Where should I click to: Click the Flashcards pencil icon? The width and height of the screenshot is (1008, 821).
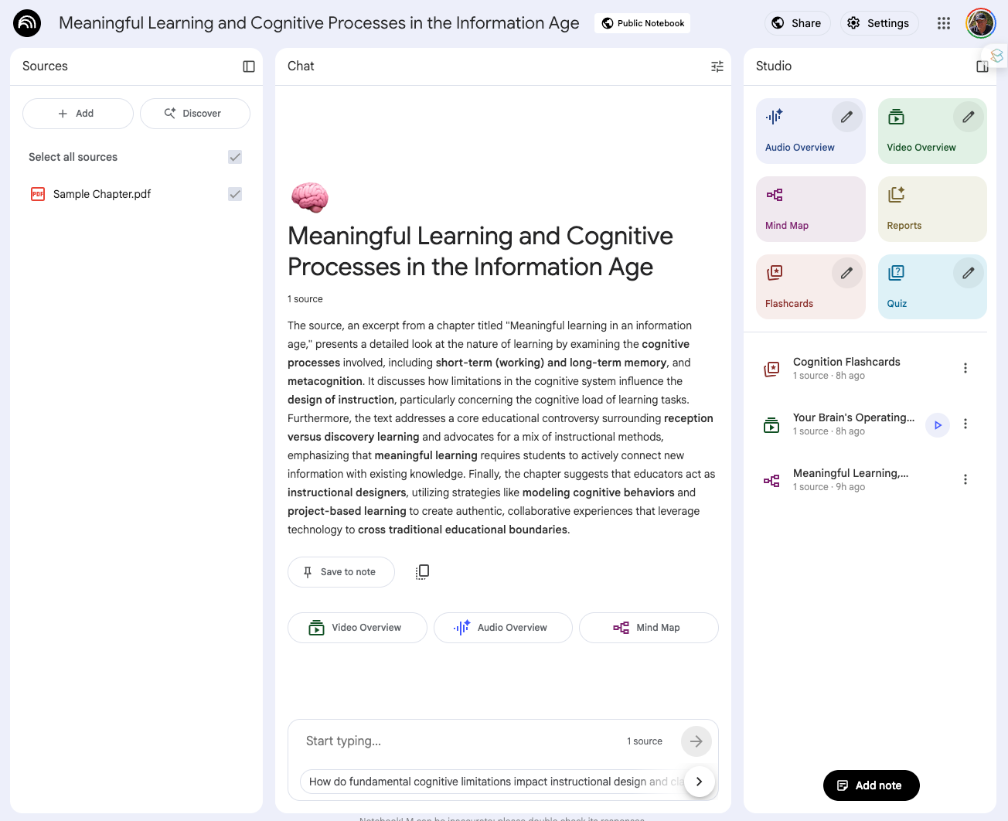pos(847,273)
